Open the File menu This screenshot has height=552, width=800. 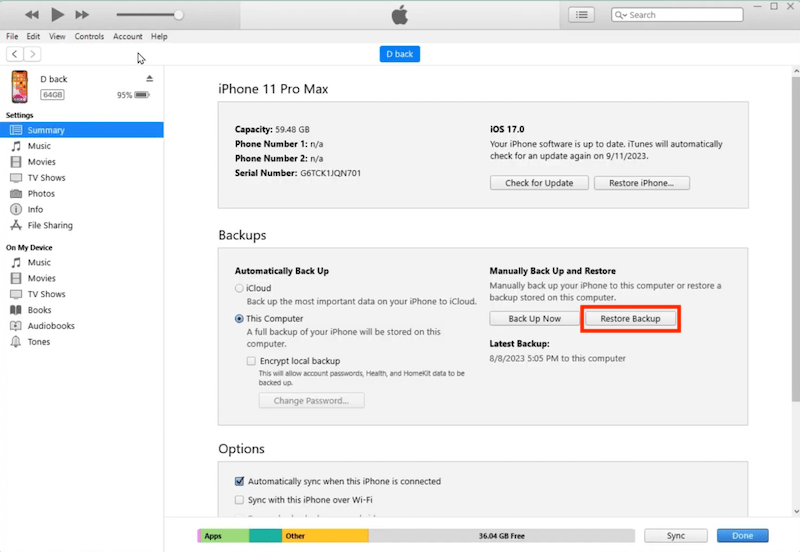(x=12, y=36)
